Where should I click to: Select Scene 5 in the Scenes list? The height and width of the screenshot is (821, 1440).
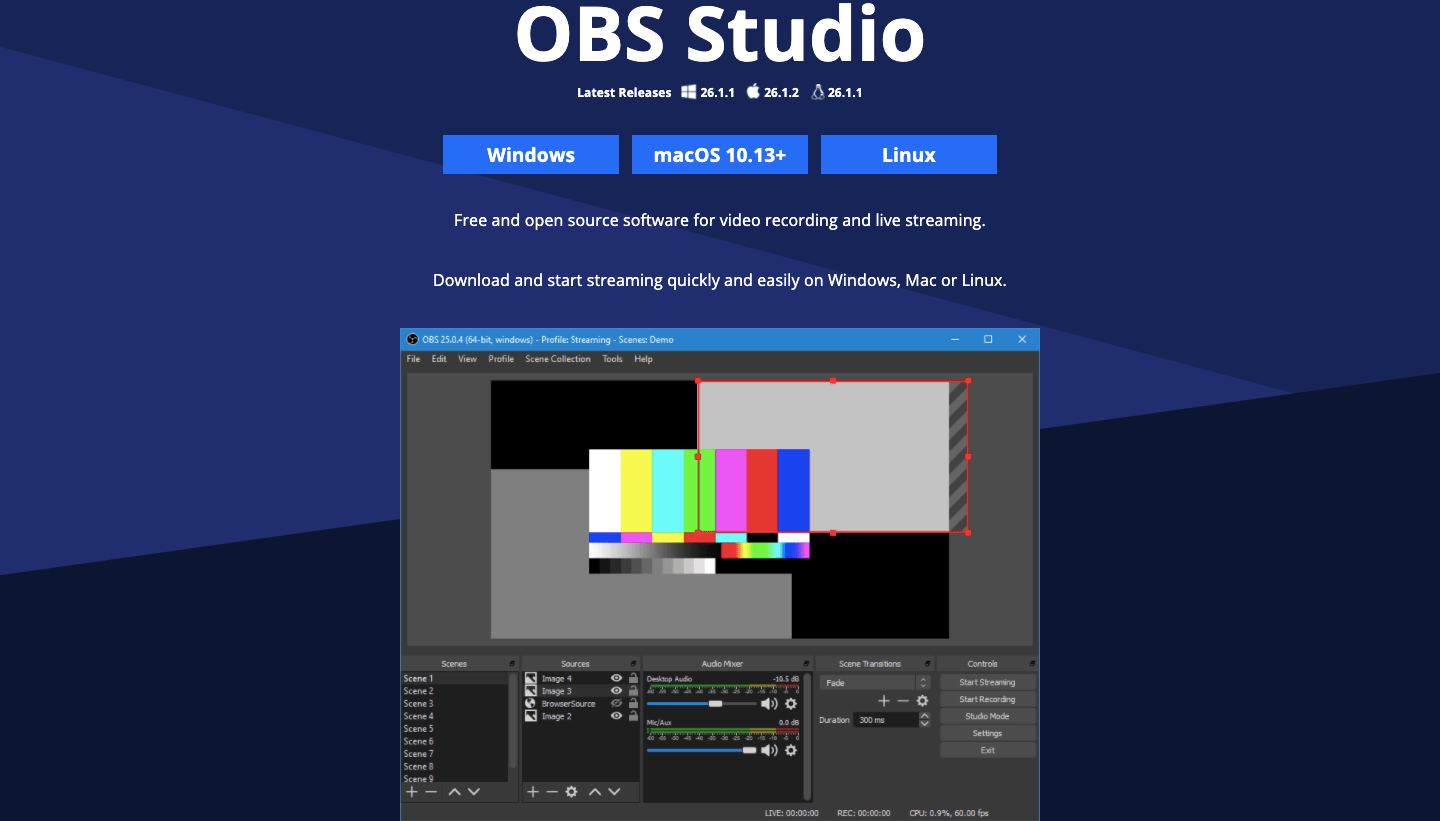(x=418, y=730)
